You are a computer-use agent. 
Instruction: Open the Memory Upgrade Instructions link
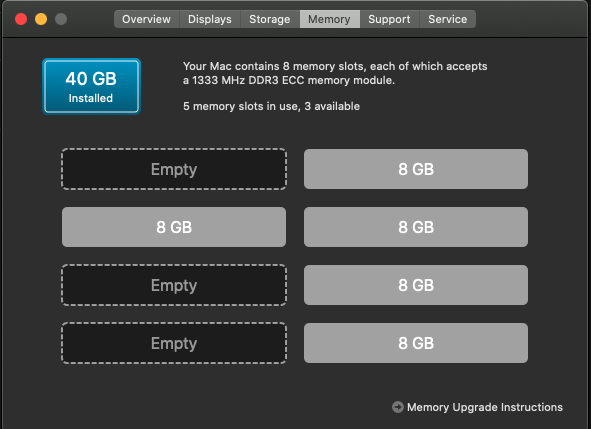pos(485,407)
